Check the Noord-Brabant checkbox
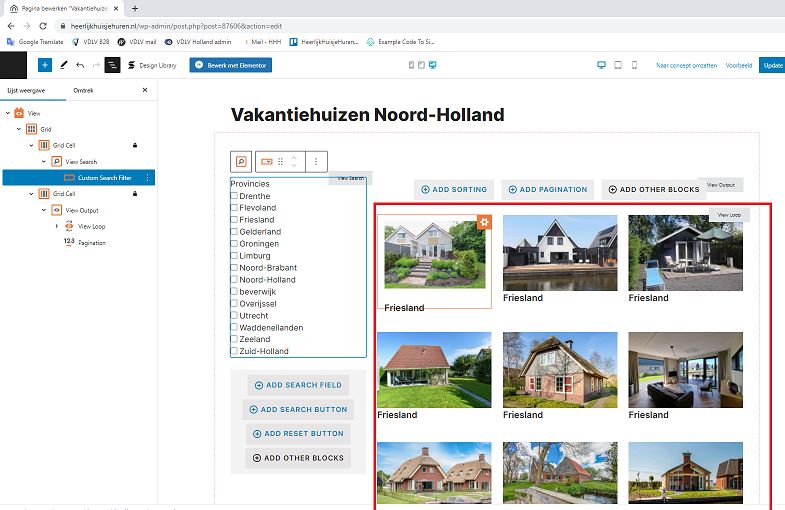Viewport: 785px width, 510px height. (234, 268)
